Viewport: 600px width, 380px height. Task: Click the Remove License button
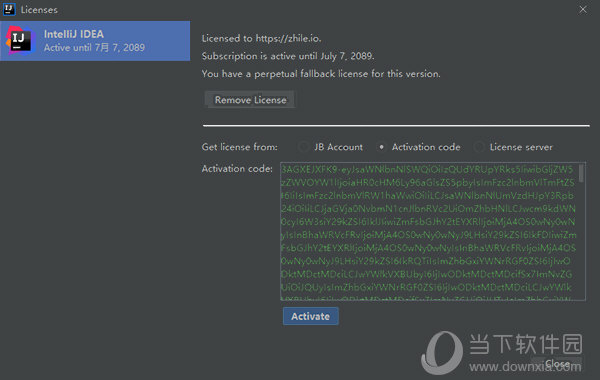tap(250, 100)
